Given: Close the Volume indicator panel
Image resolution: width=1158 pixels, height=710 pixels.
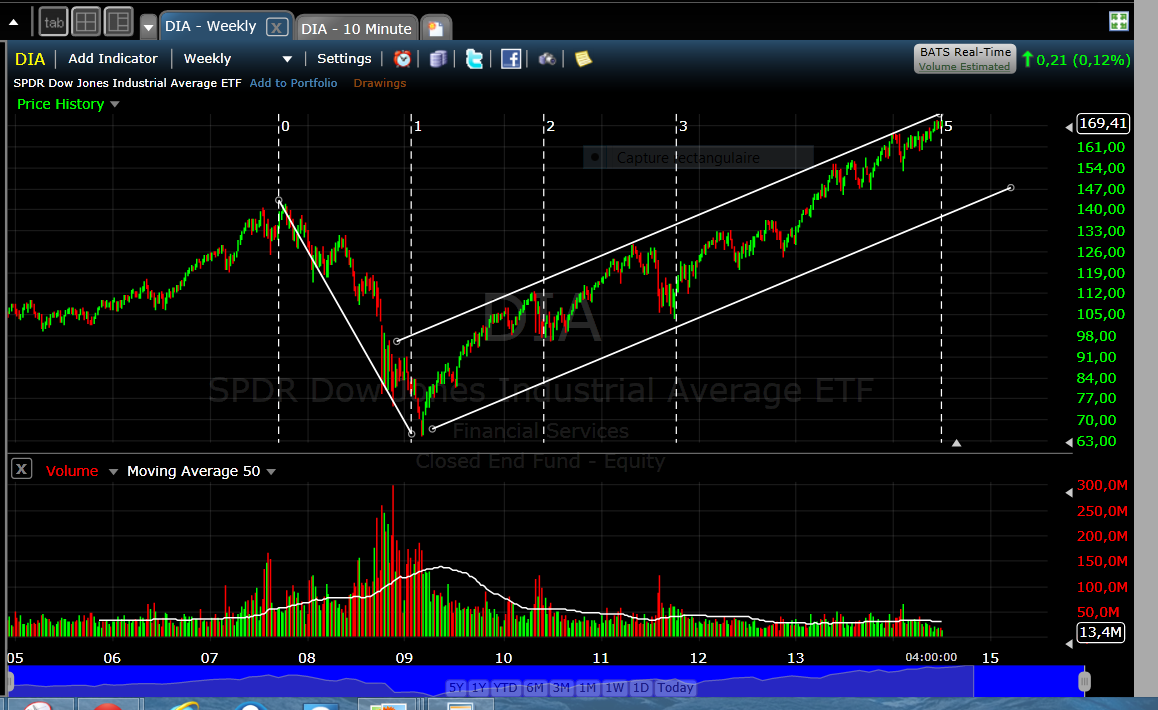Looking at the screenshot, I should coord(21,468).
